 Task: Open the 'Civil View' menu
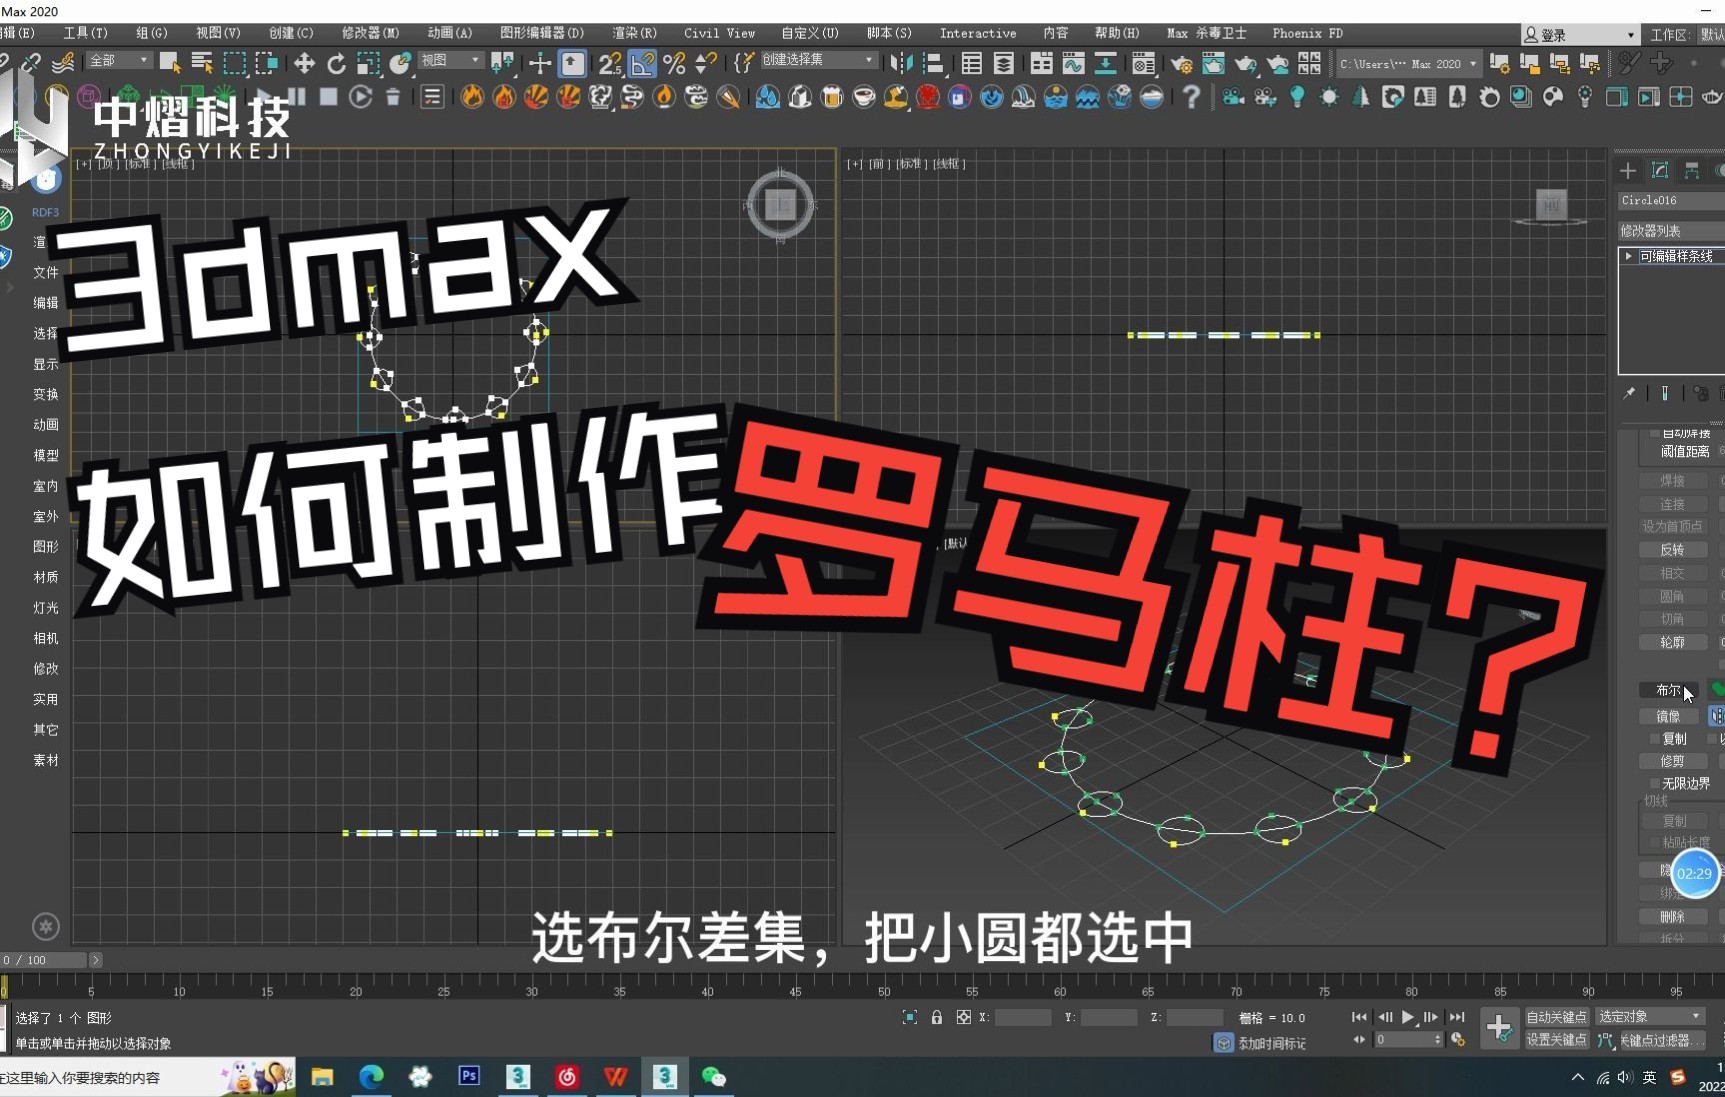pyautogui.click(x=719, y=33)
